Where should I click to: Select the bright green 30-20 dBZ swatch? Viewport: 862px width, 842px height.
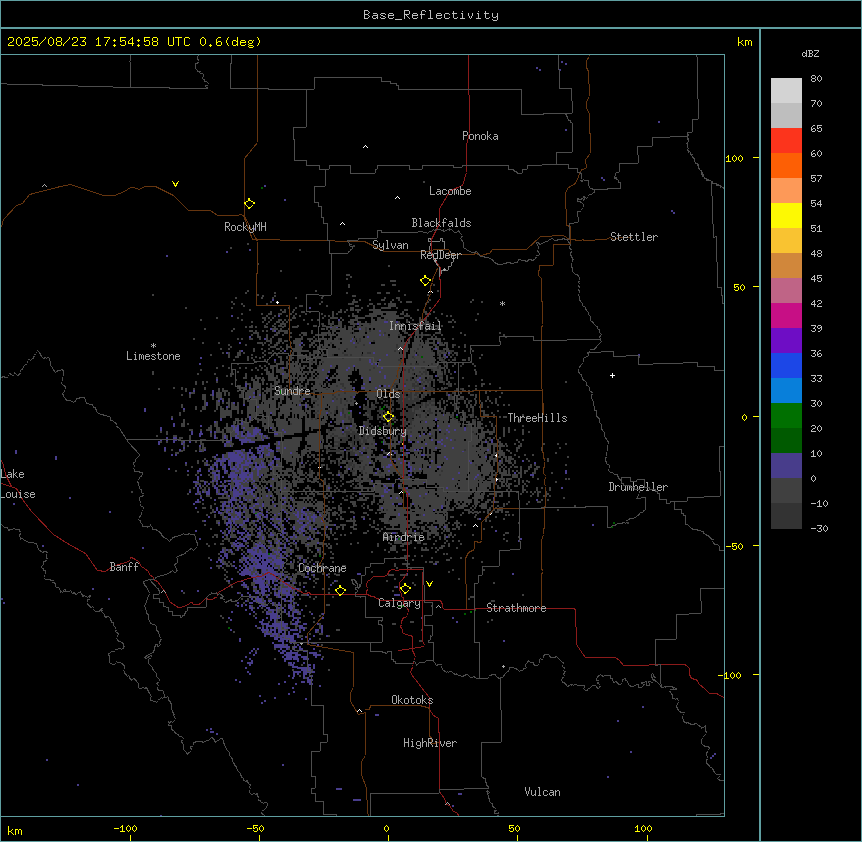(x=786, y=416)
